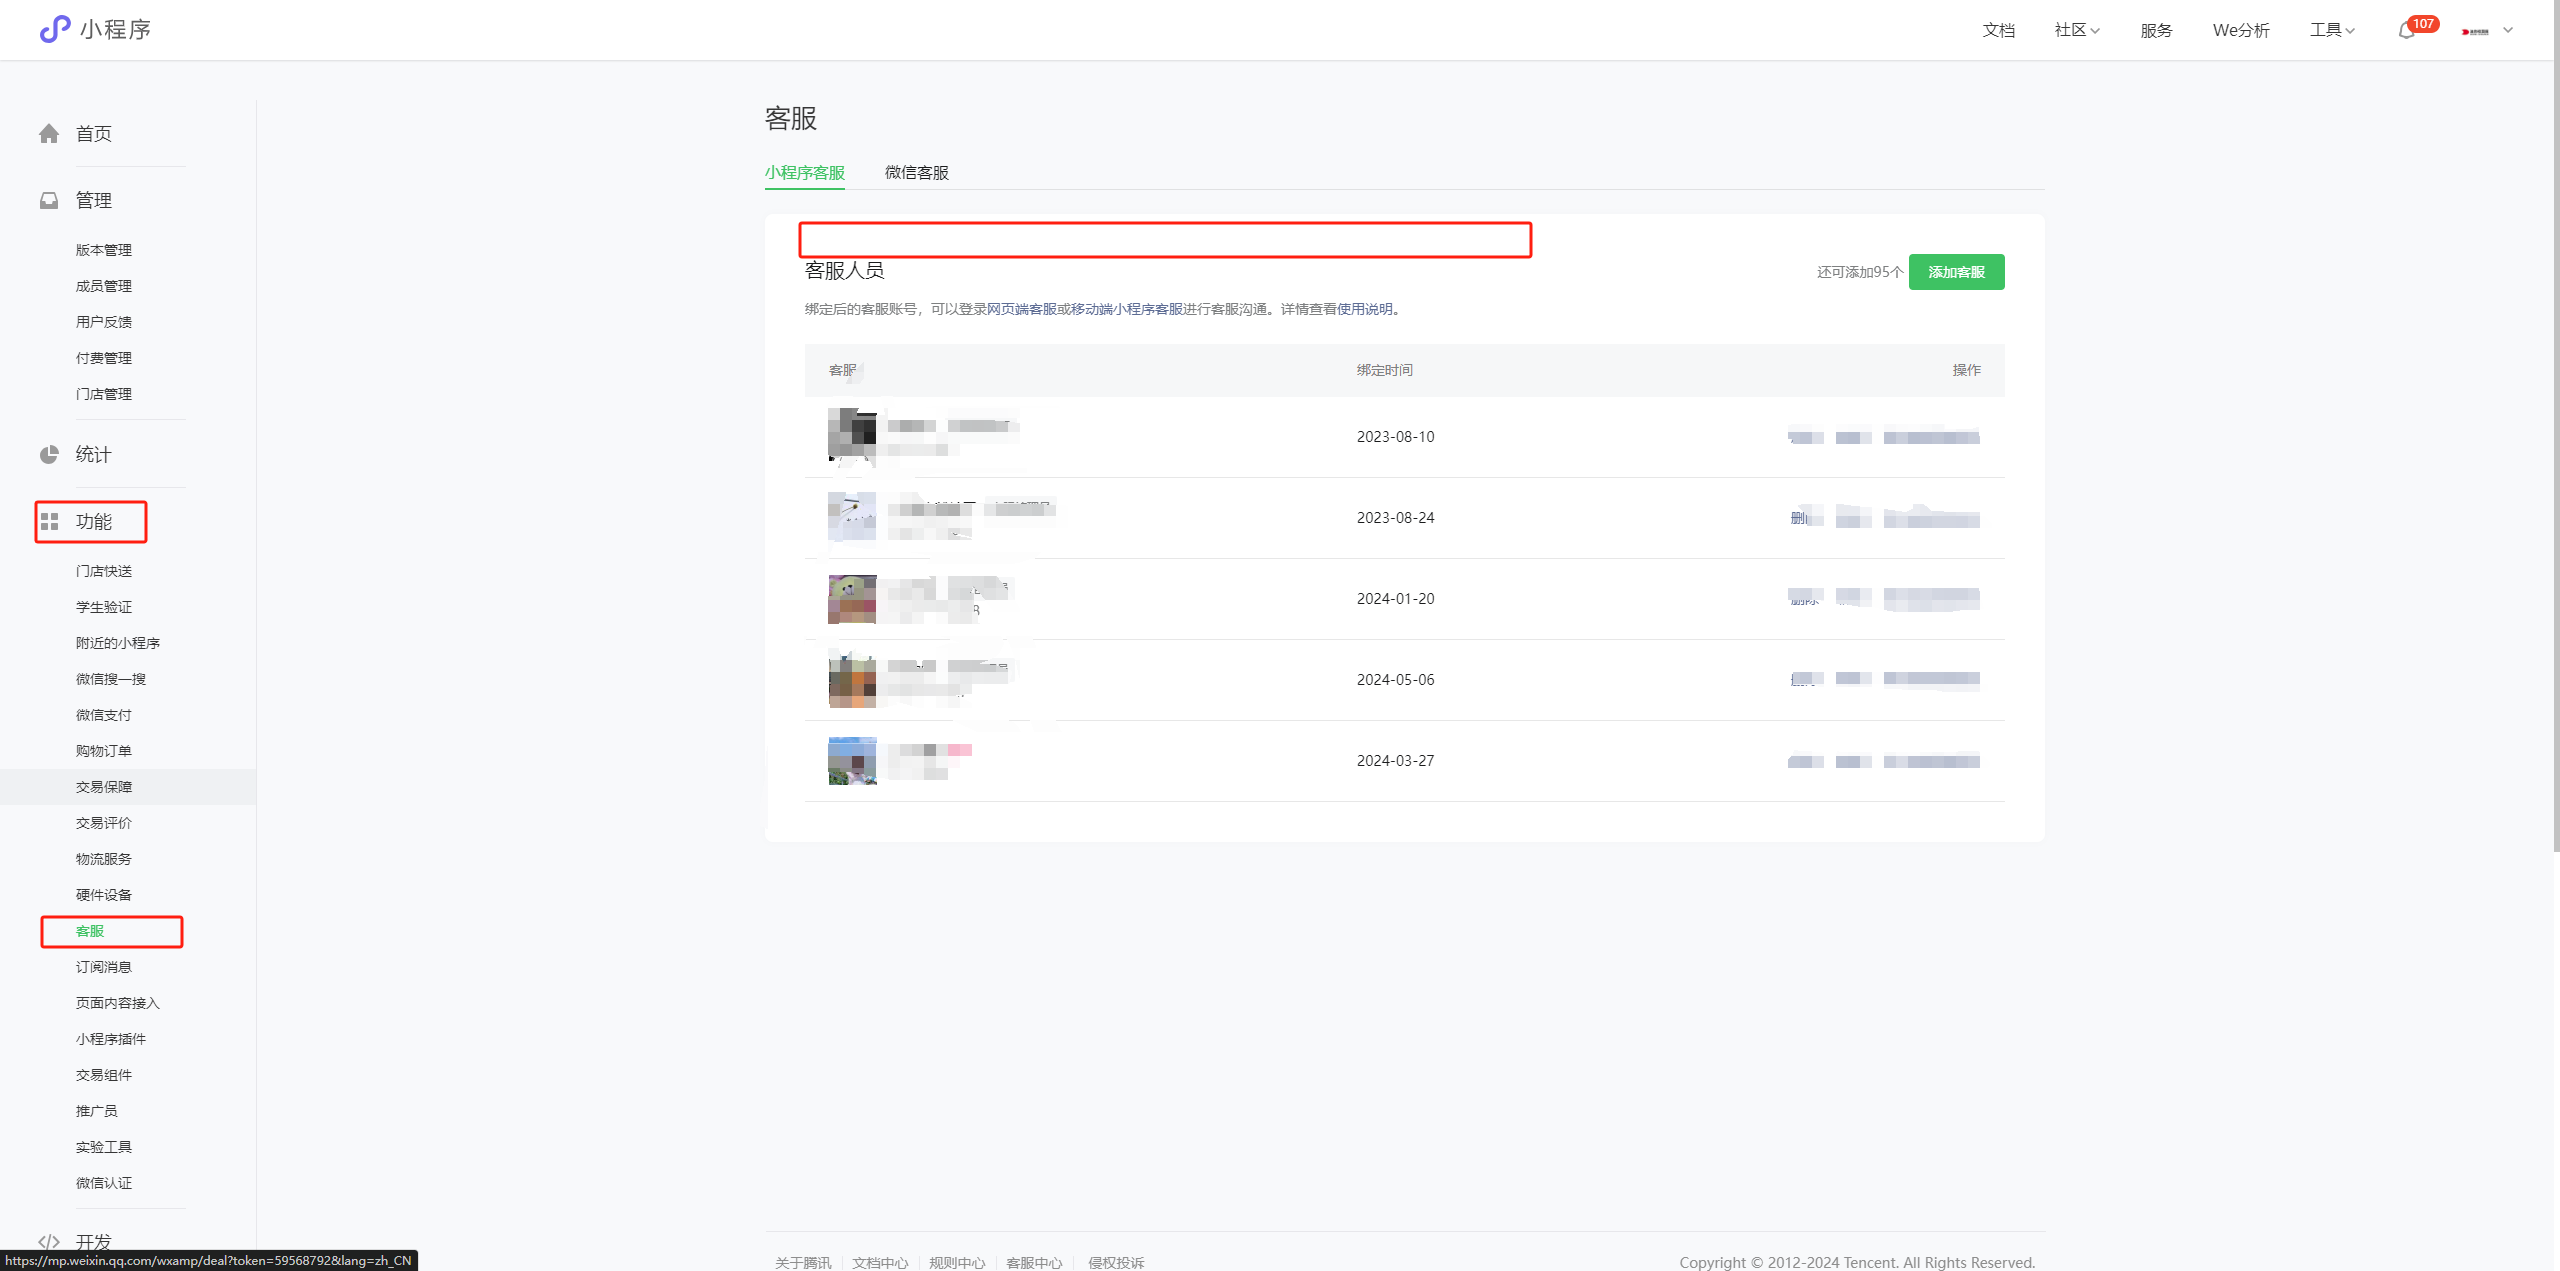
Task: Click the Mini Program logo icon
Action: 55,29
